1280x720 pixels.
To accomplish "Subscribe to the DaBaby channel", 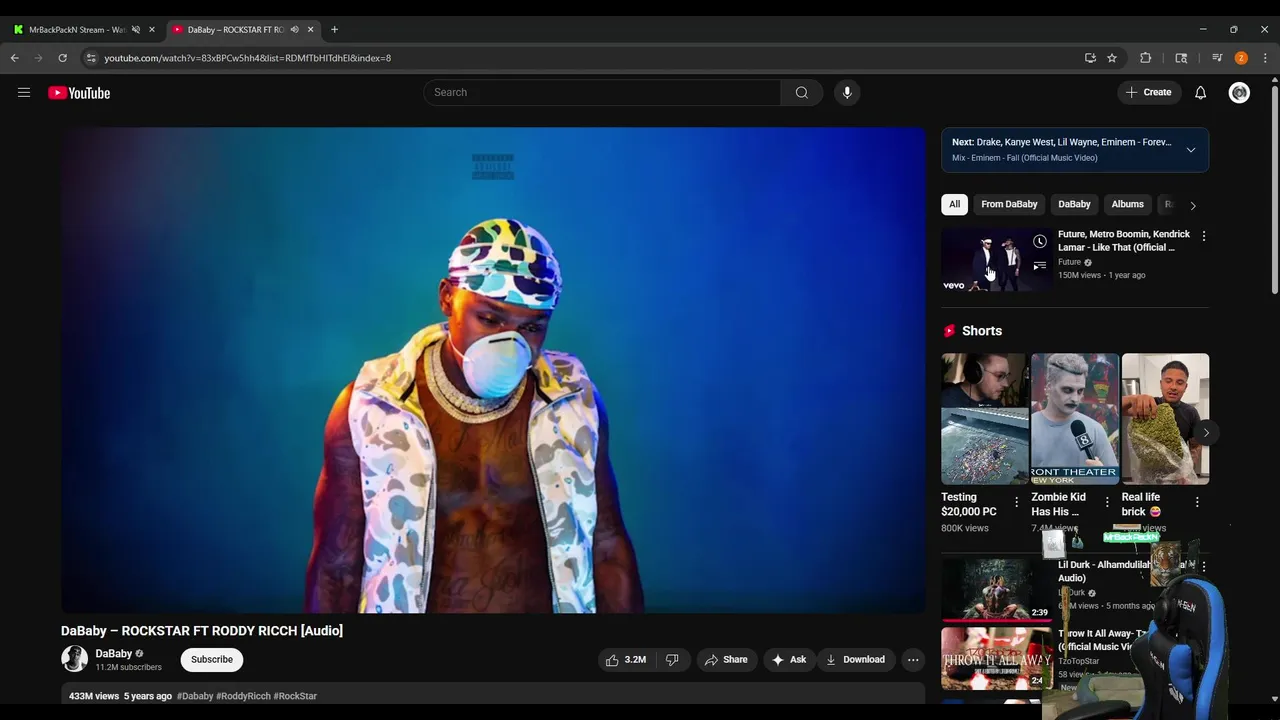I will (212, 660).
